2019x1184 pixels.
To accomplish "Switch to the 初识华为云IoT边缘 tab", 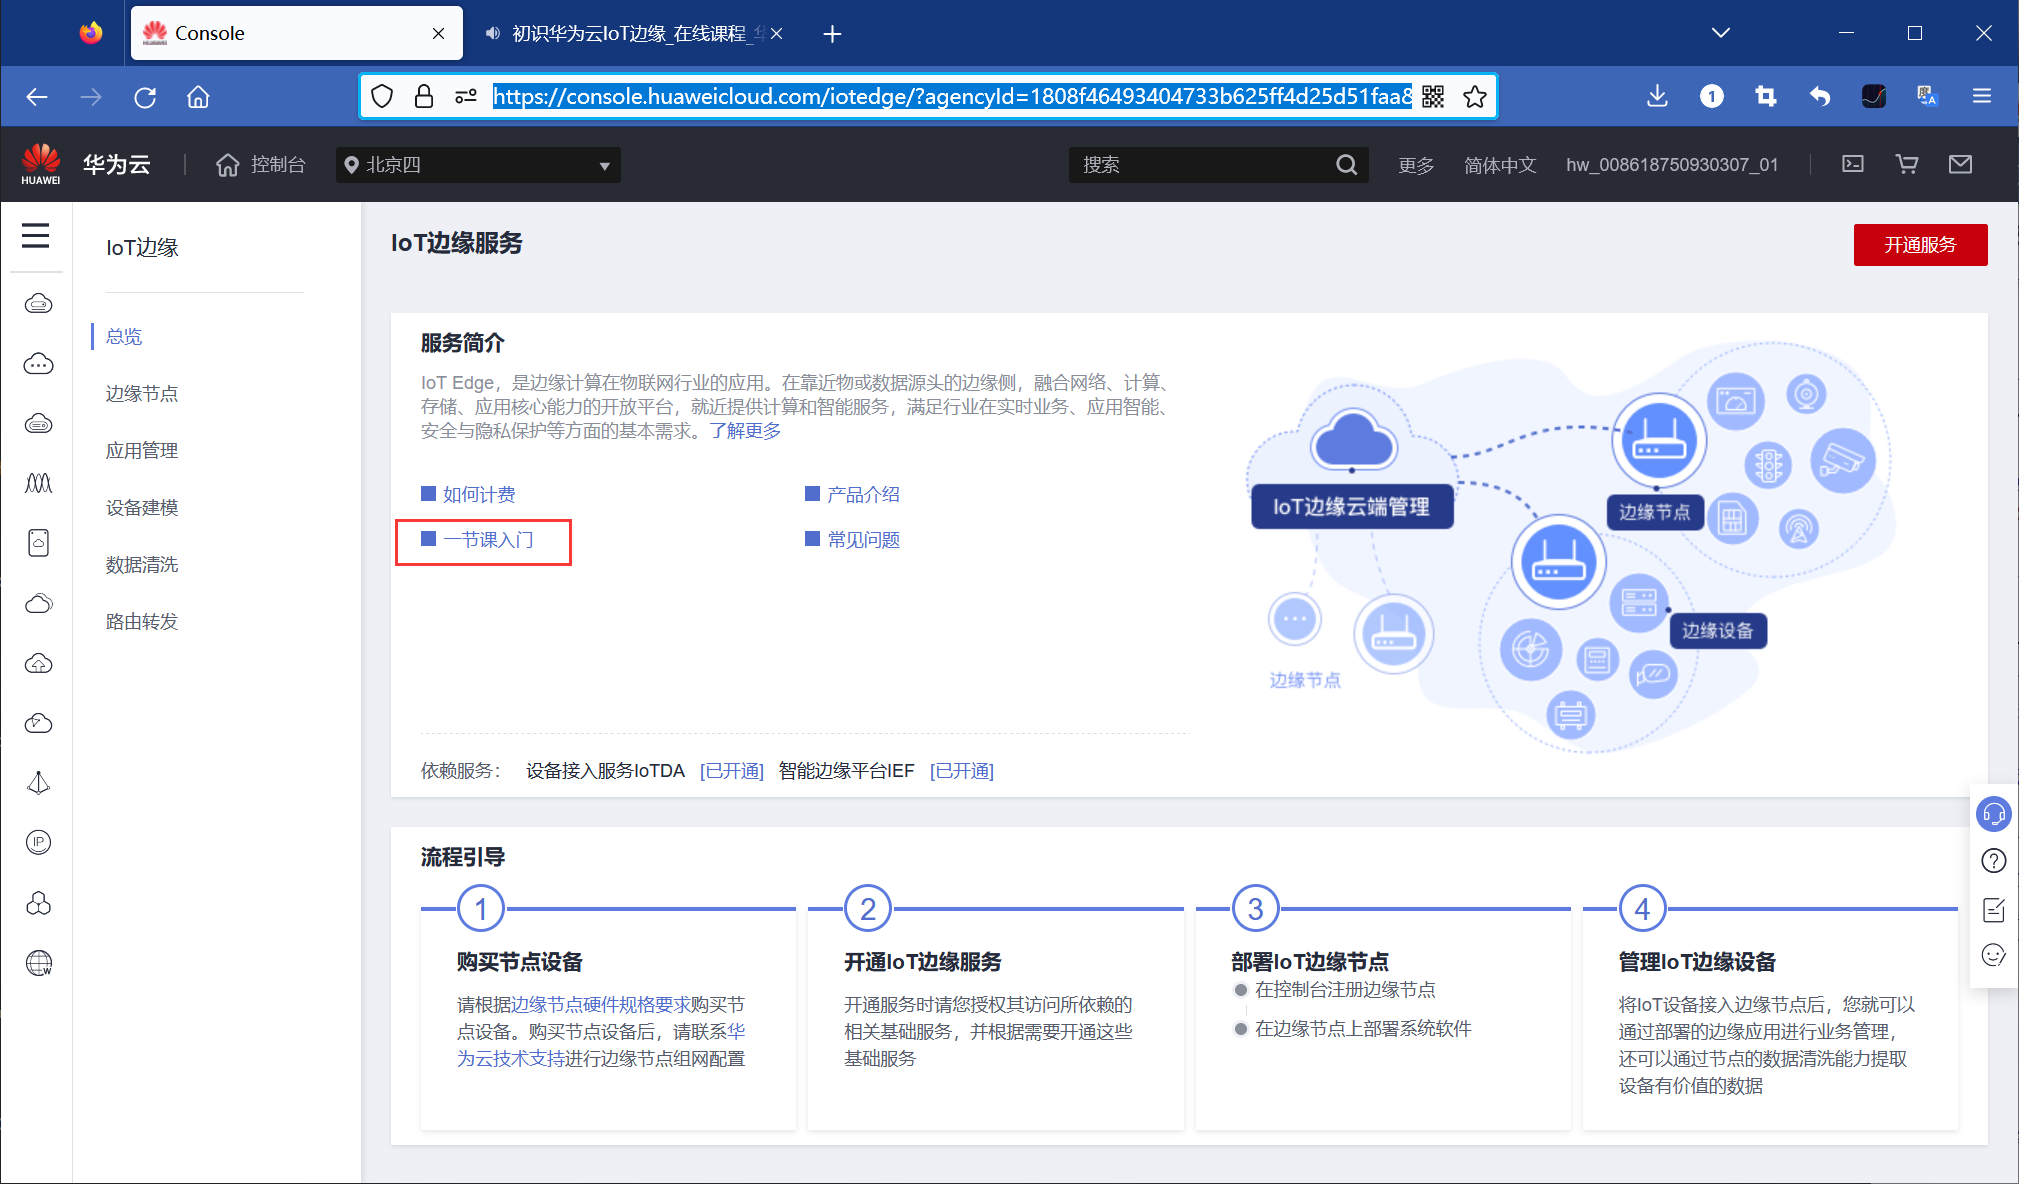I will [x=630, y=32].
